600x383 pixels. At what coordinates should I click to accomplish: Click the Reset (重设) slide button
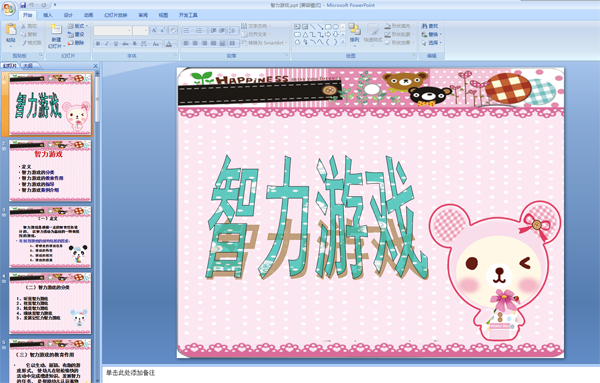point(76,34)
